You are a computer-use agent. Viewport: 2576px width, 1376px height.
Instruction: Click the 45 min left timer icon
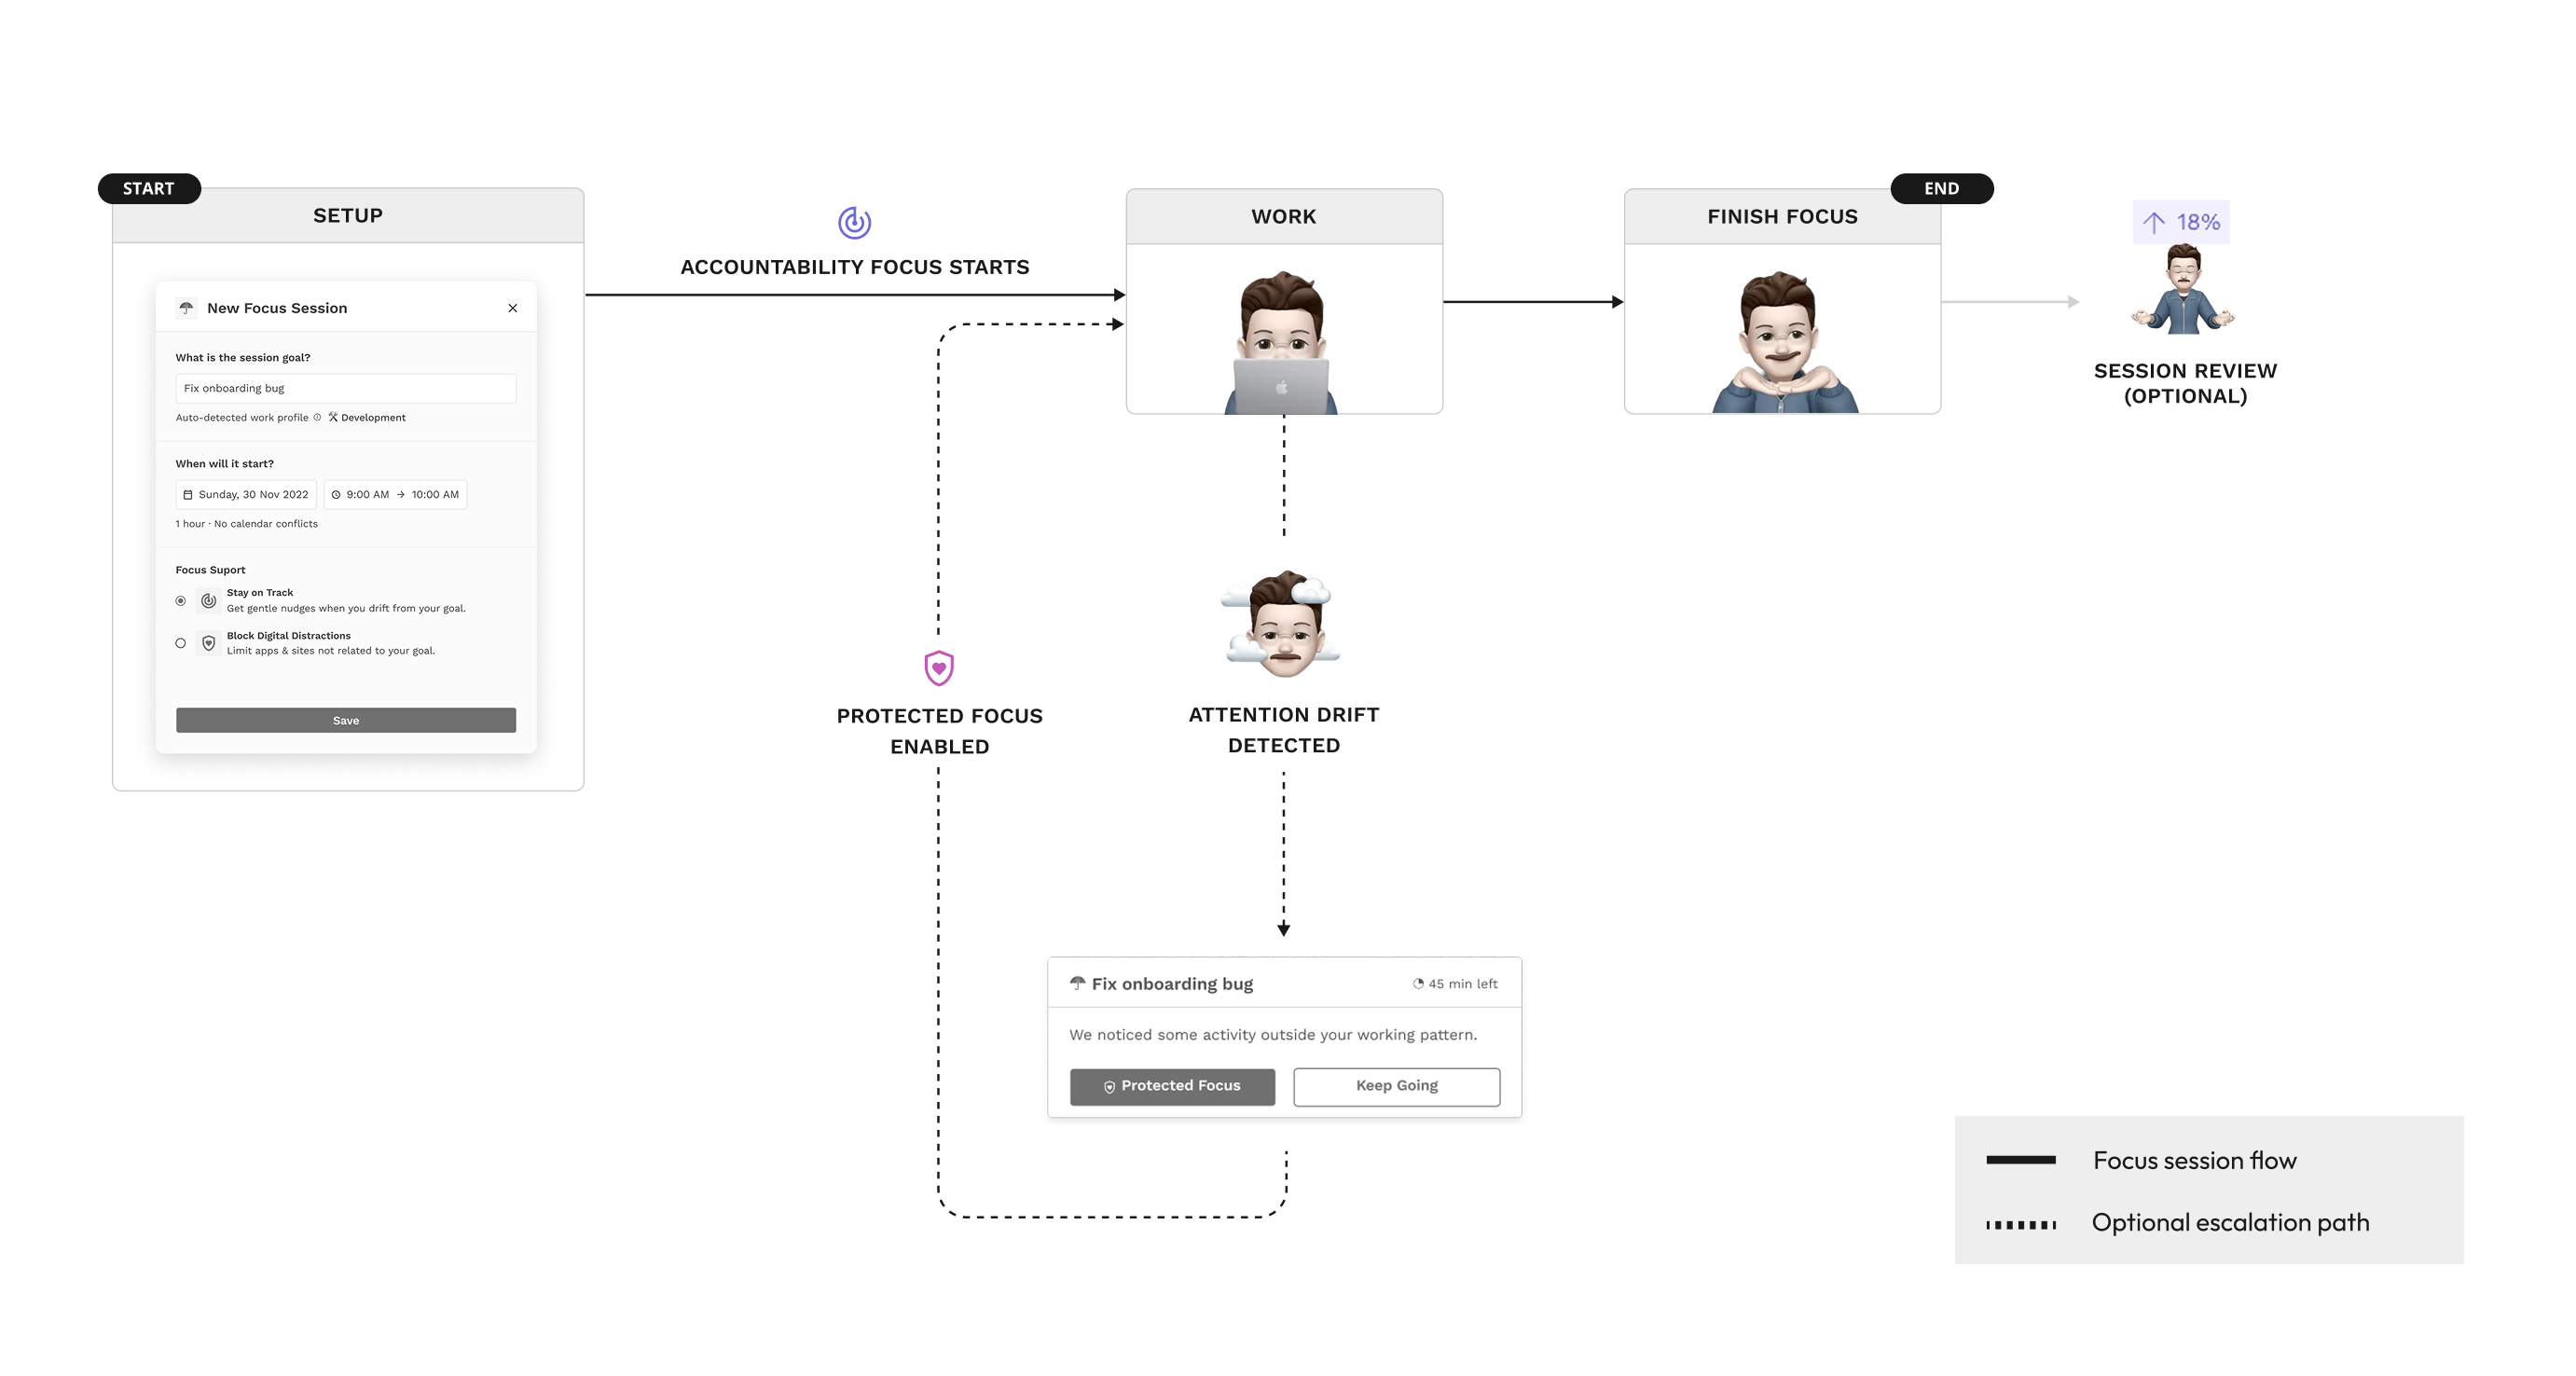pos(1417,984)
